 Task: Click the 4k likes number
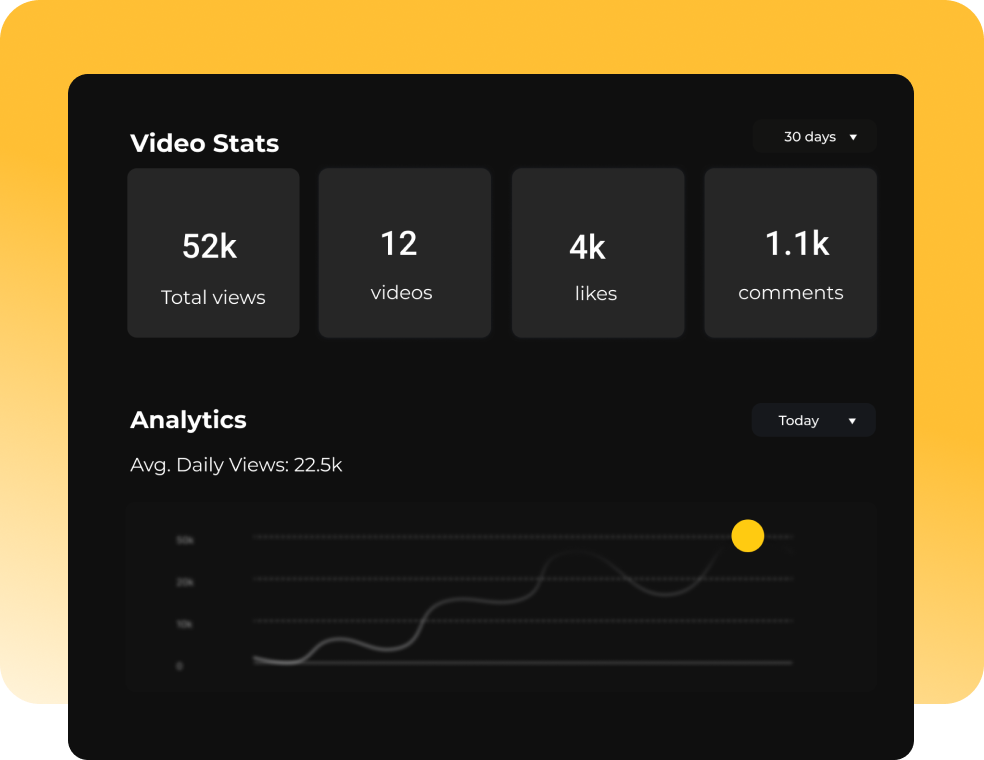click(x=587, y=248)
